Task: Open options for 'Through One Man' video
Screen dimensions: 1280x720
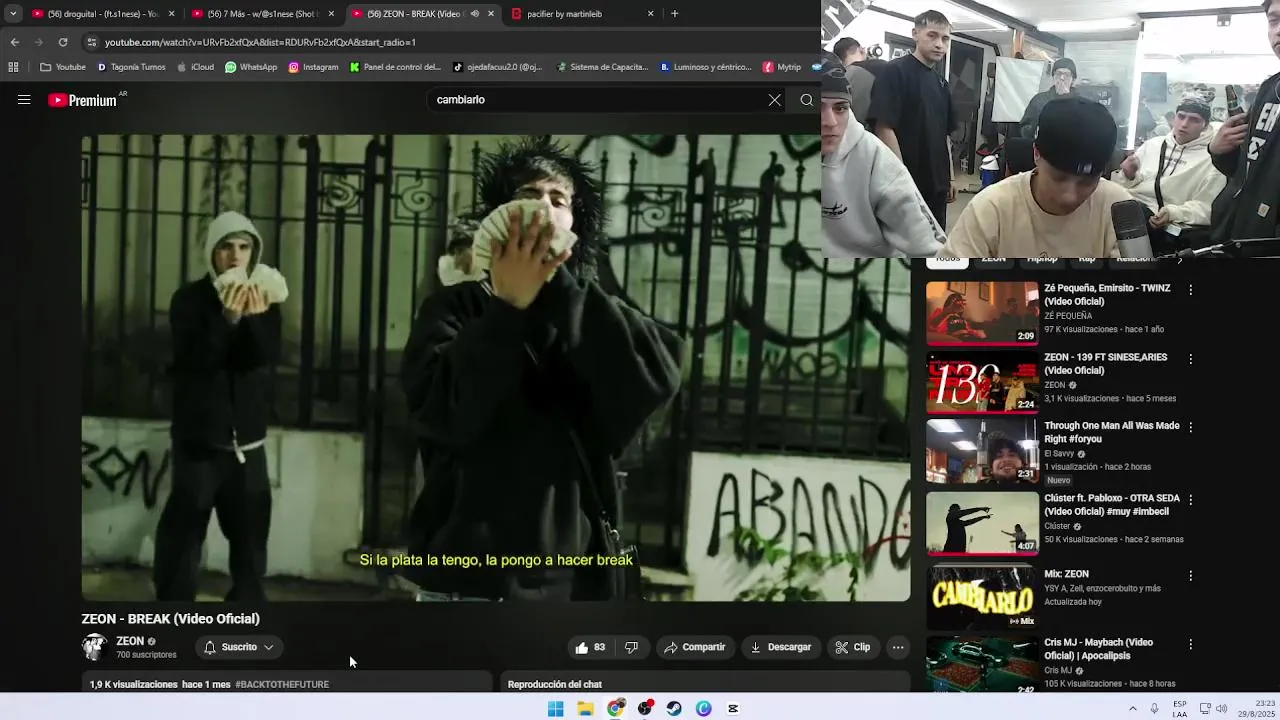Action: tap(1190, 427)
